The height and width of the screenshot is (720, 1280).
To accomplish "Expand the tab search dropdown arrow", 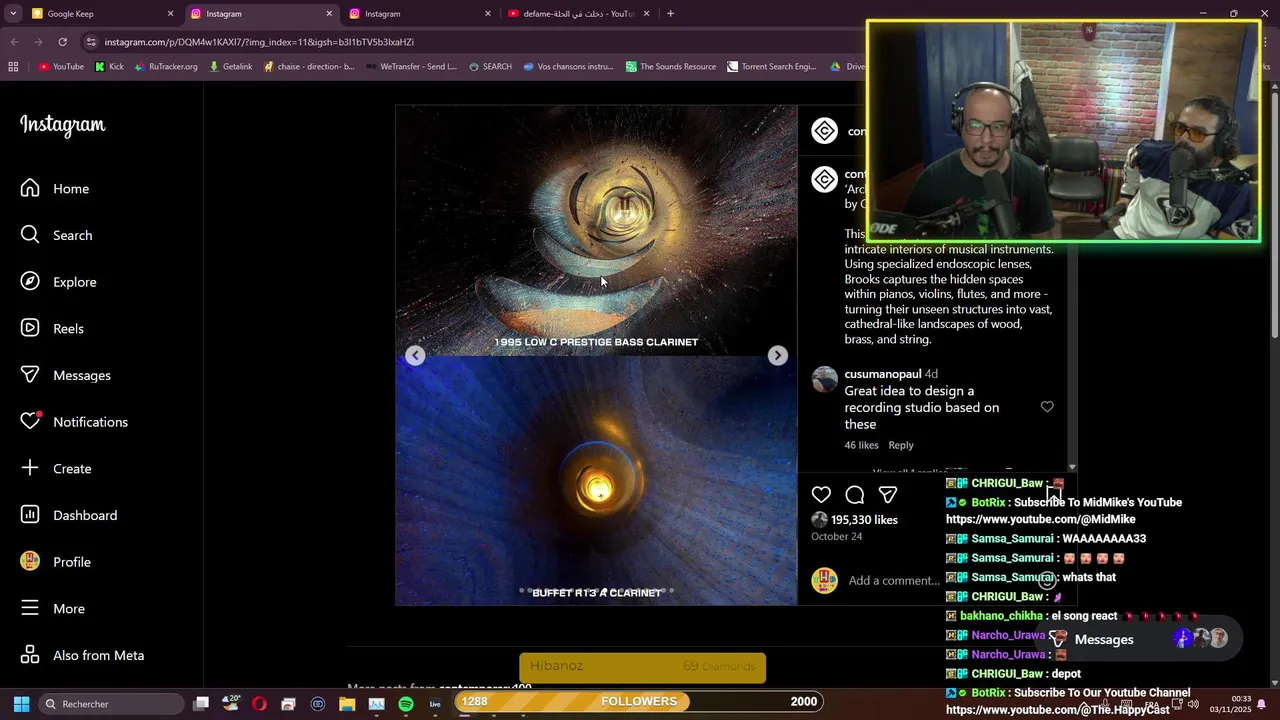I will 13,14.
